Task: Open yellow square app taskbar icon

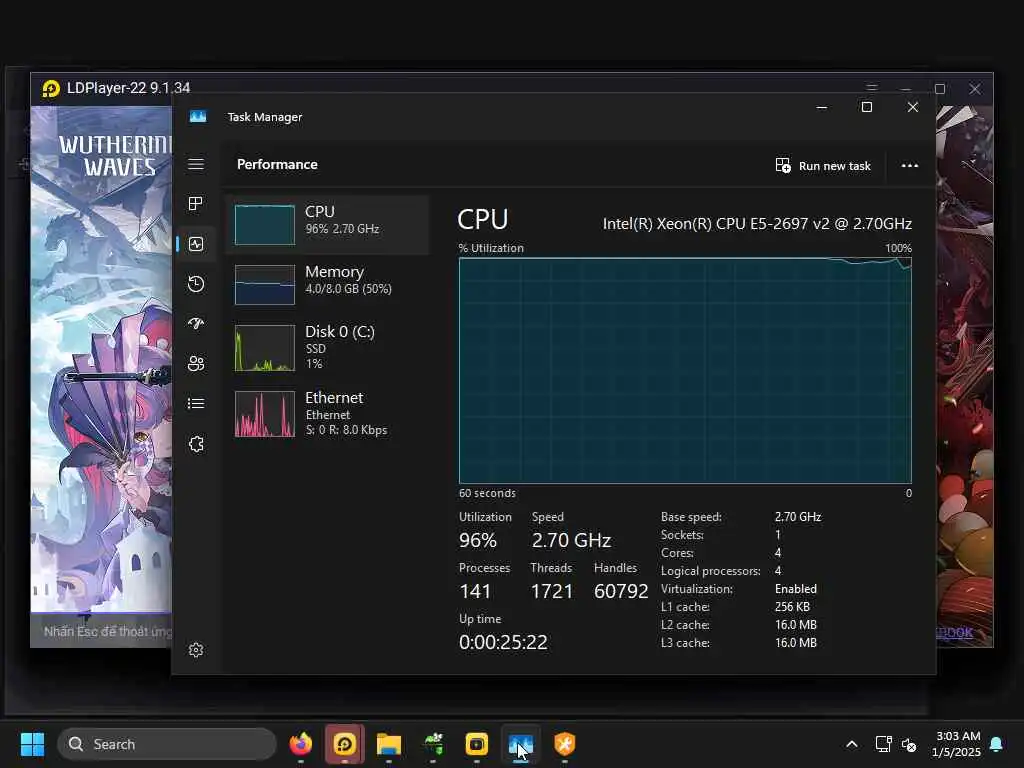Action: coord(477,744)
